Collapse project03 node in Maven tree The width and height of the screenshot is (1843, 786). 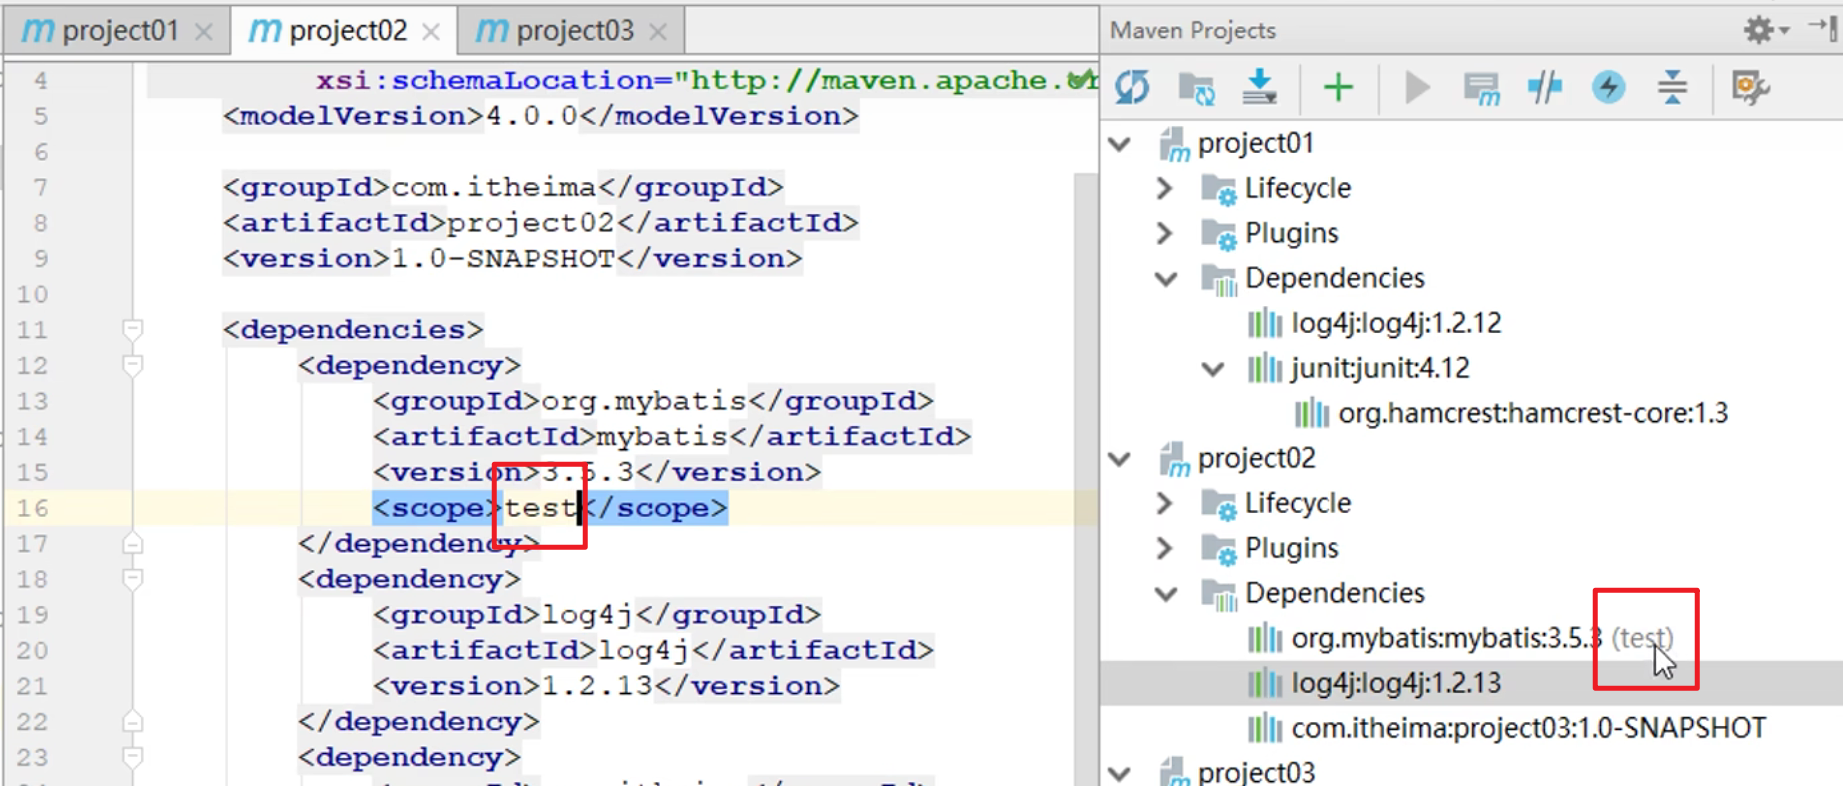[x=1121, y=773]
